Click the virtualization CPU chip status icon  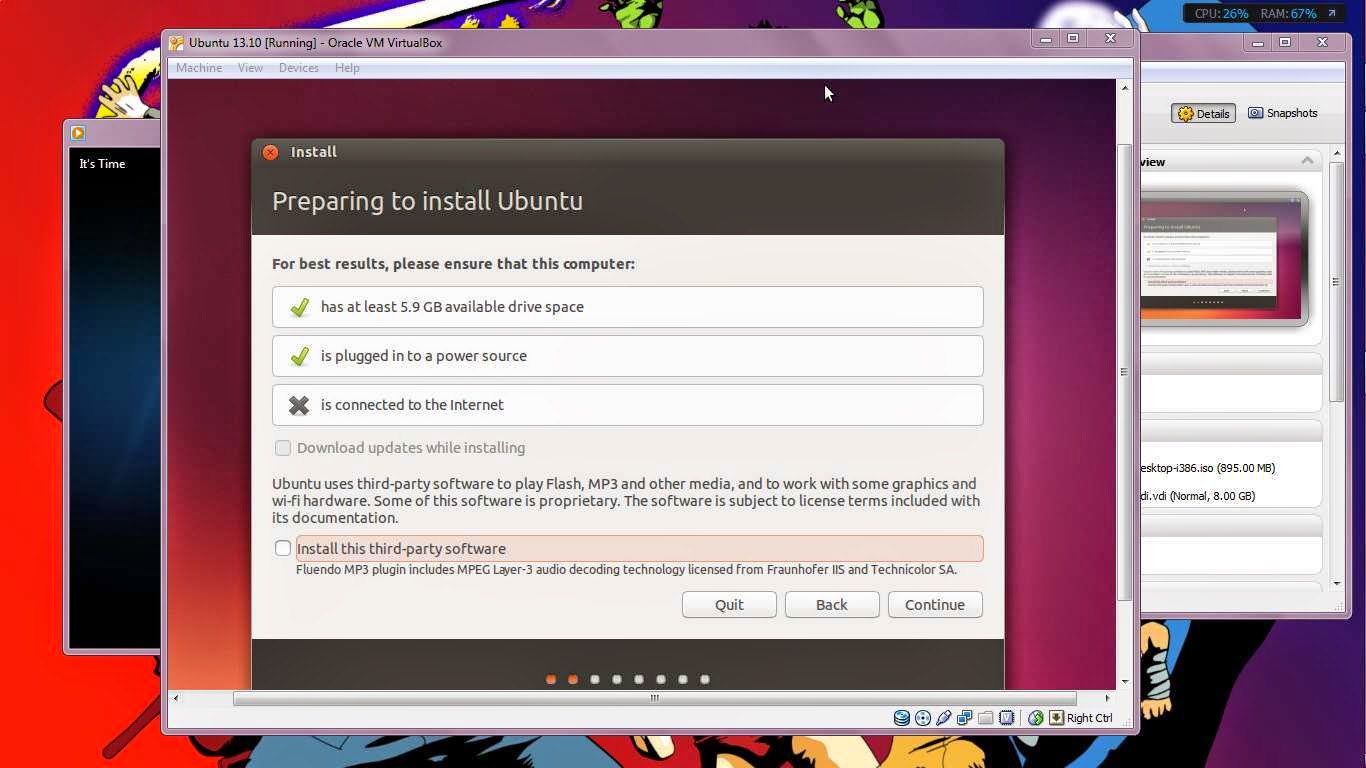(x=1007, y=718)
